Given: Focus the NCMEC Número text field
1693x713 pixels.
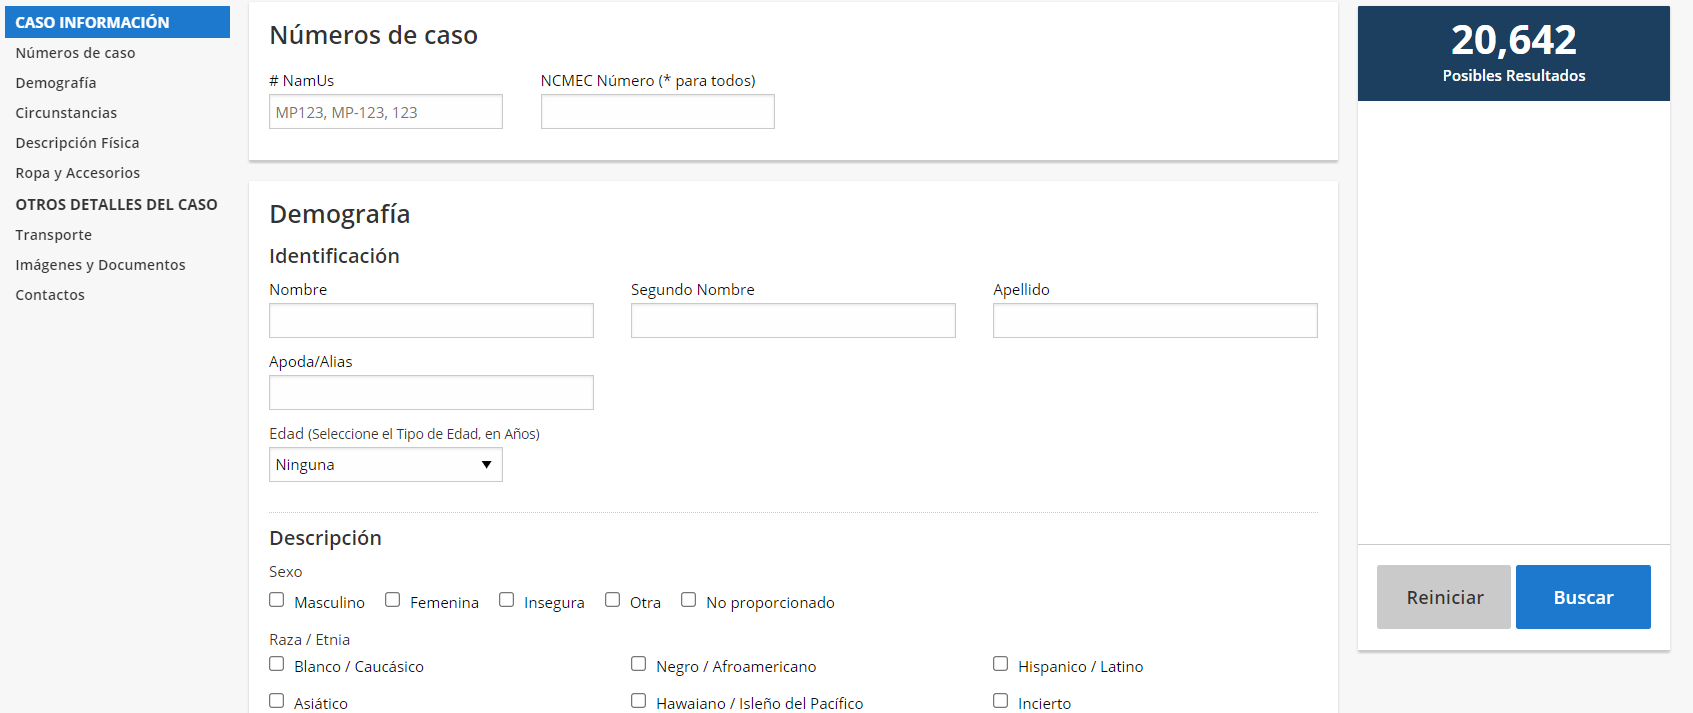Looking at the screenshot, I should coord(657,112).
